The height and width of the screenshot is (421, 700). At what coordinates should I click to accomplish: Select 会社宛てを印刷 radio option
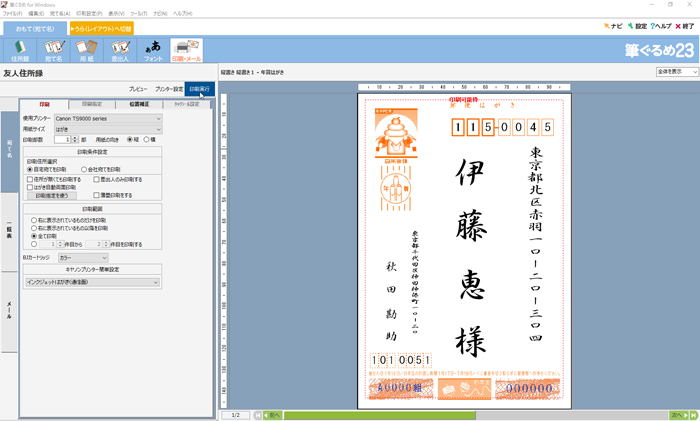click(84, 170)
